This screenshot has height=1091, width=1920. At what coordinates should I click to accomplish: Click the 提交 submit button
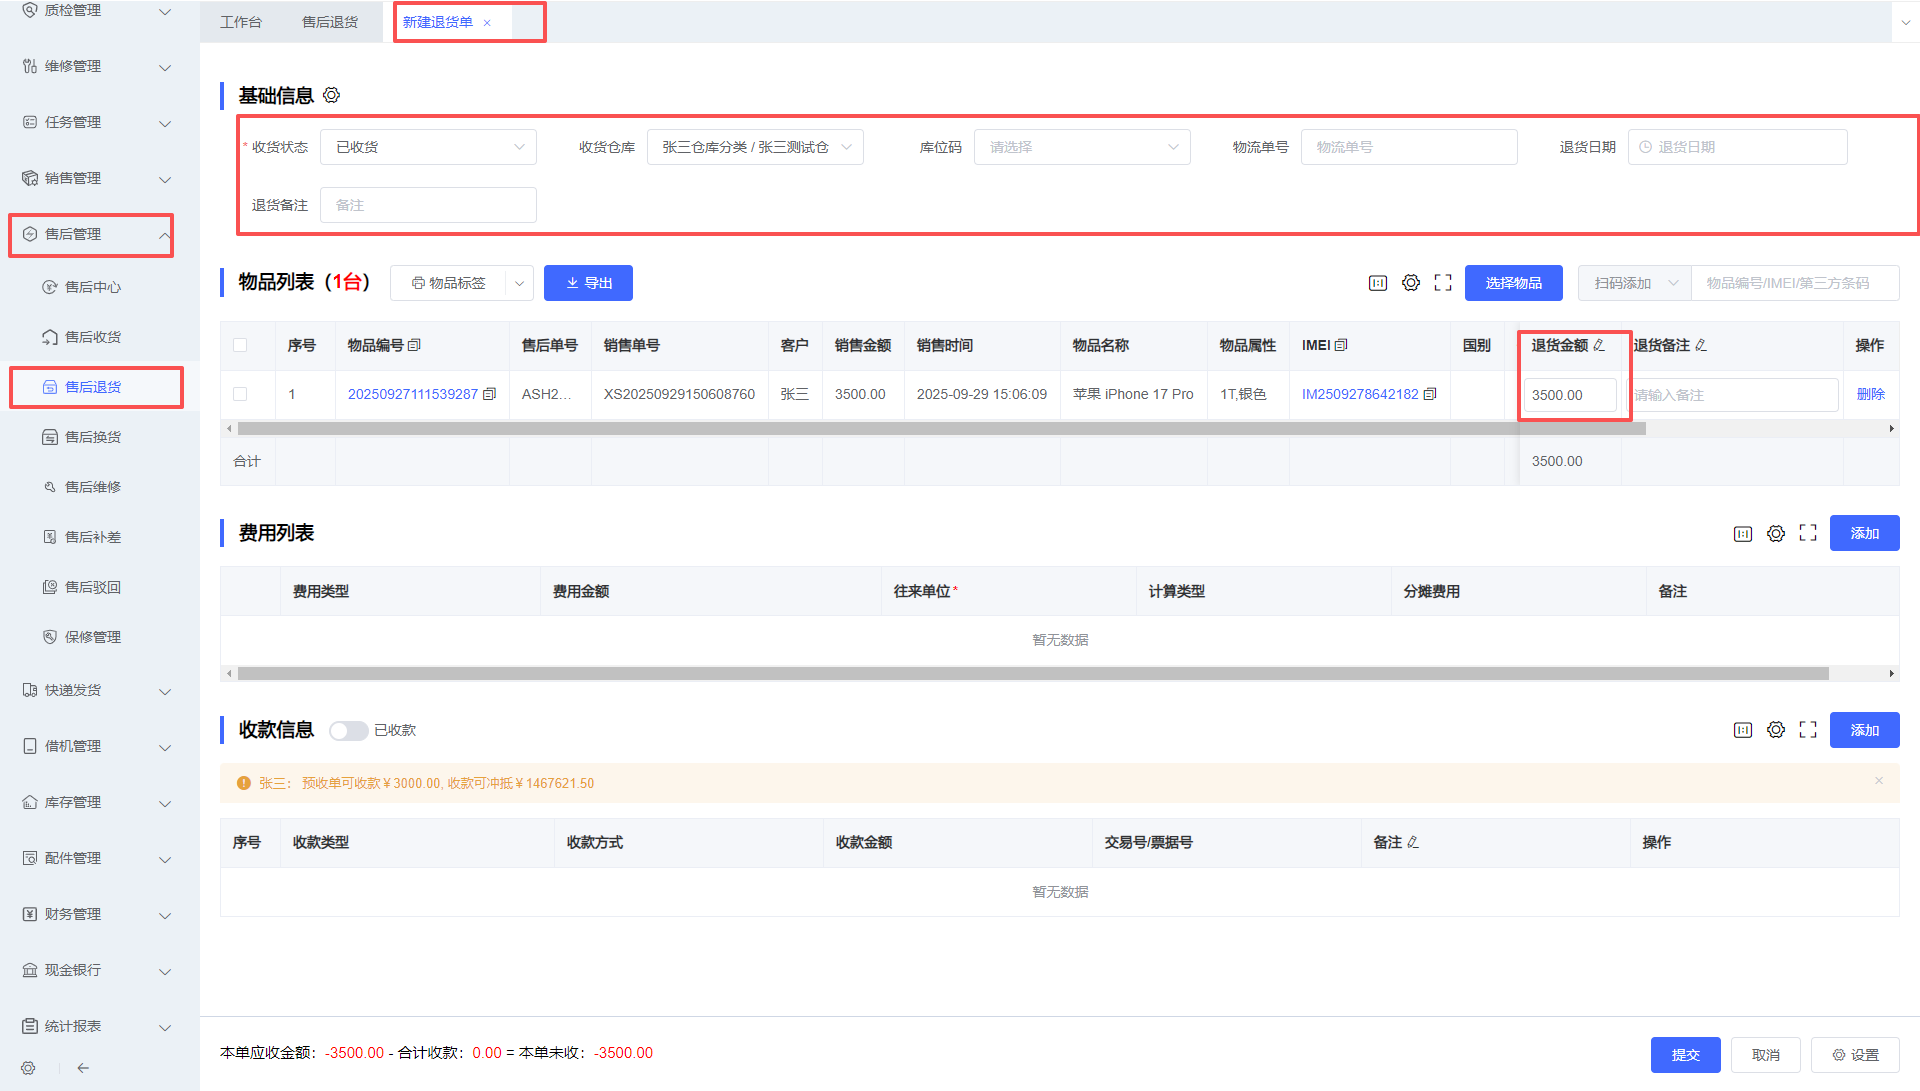point(1685,1054)
